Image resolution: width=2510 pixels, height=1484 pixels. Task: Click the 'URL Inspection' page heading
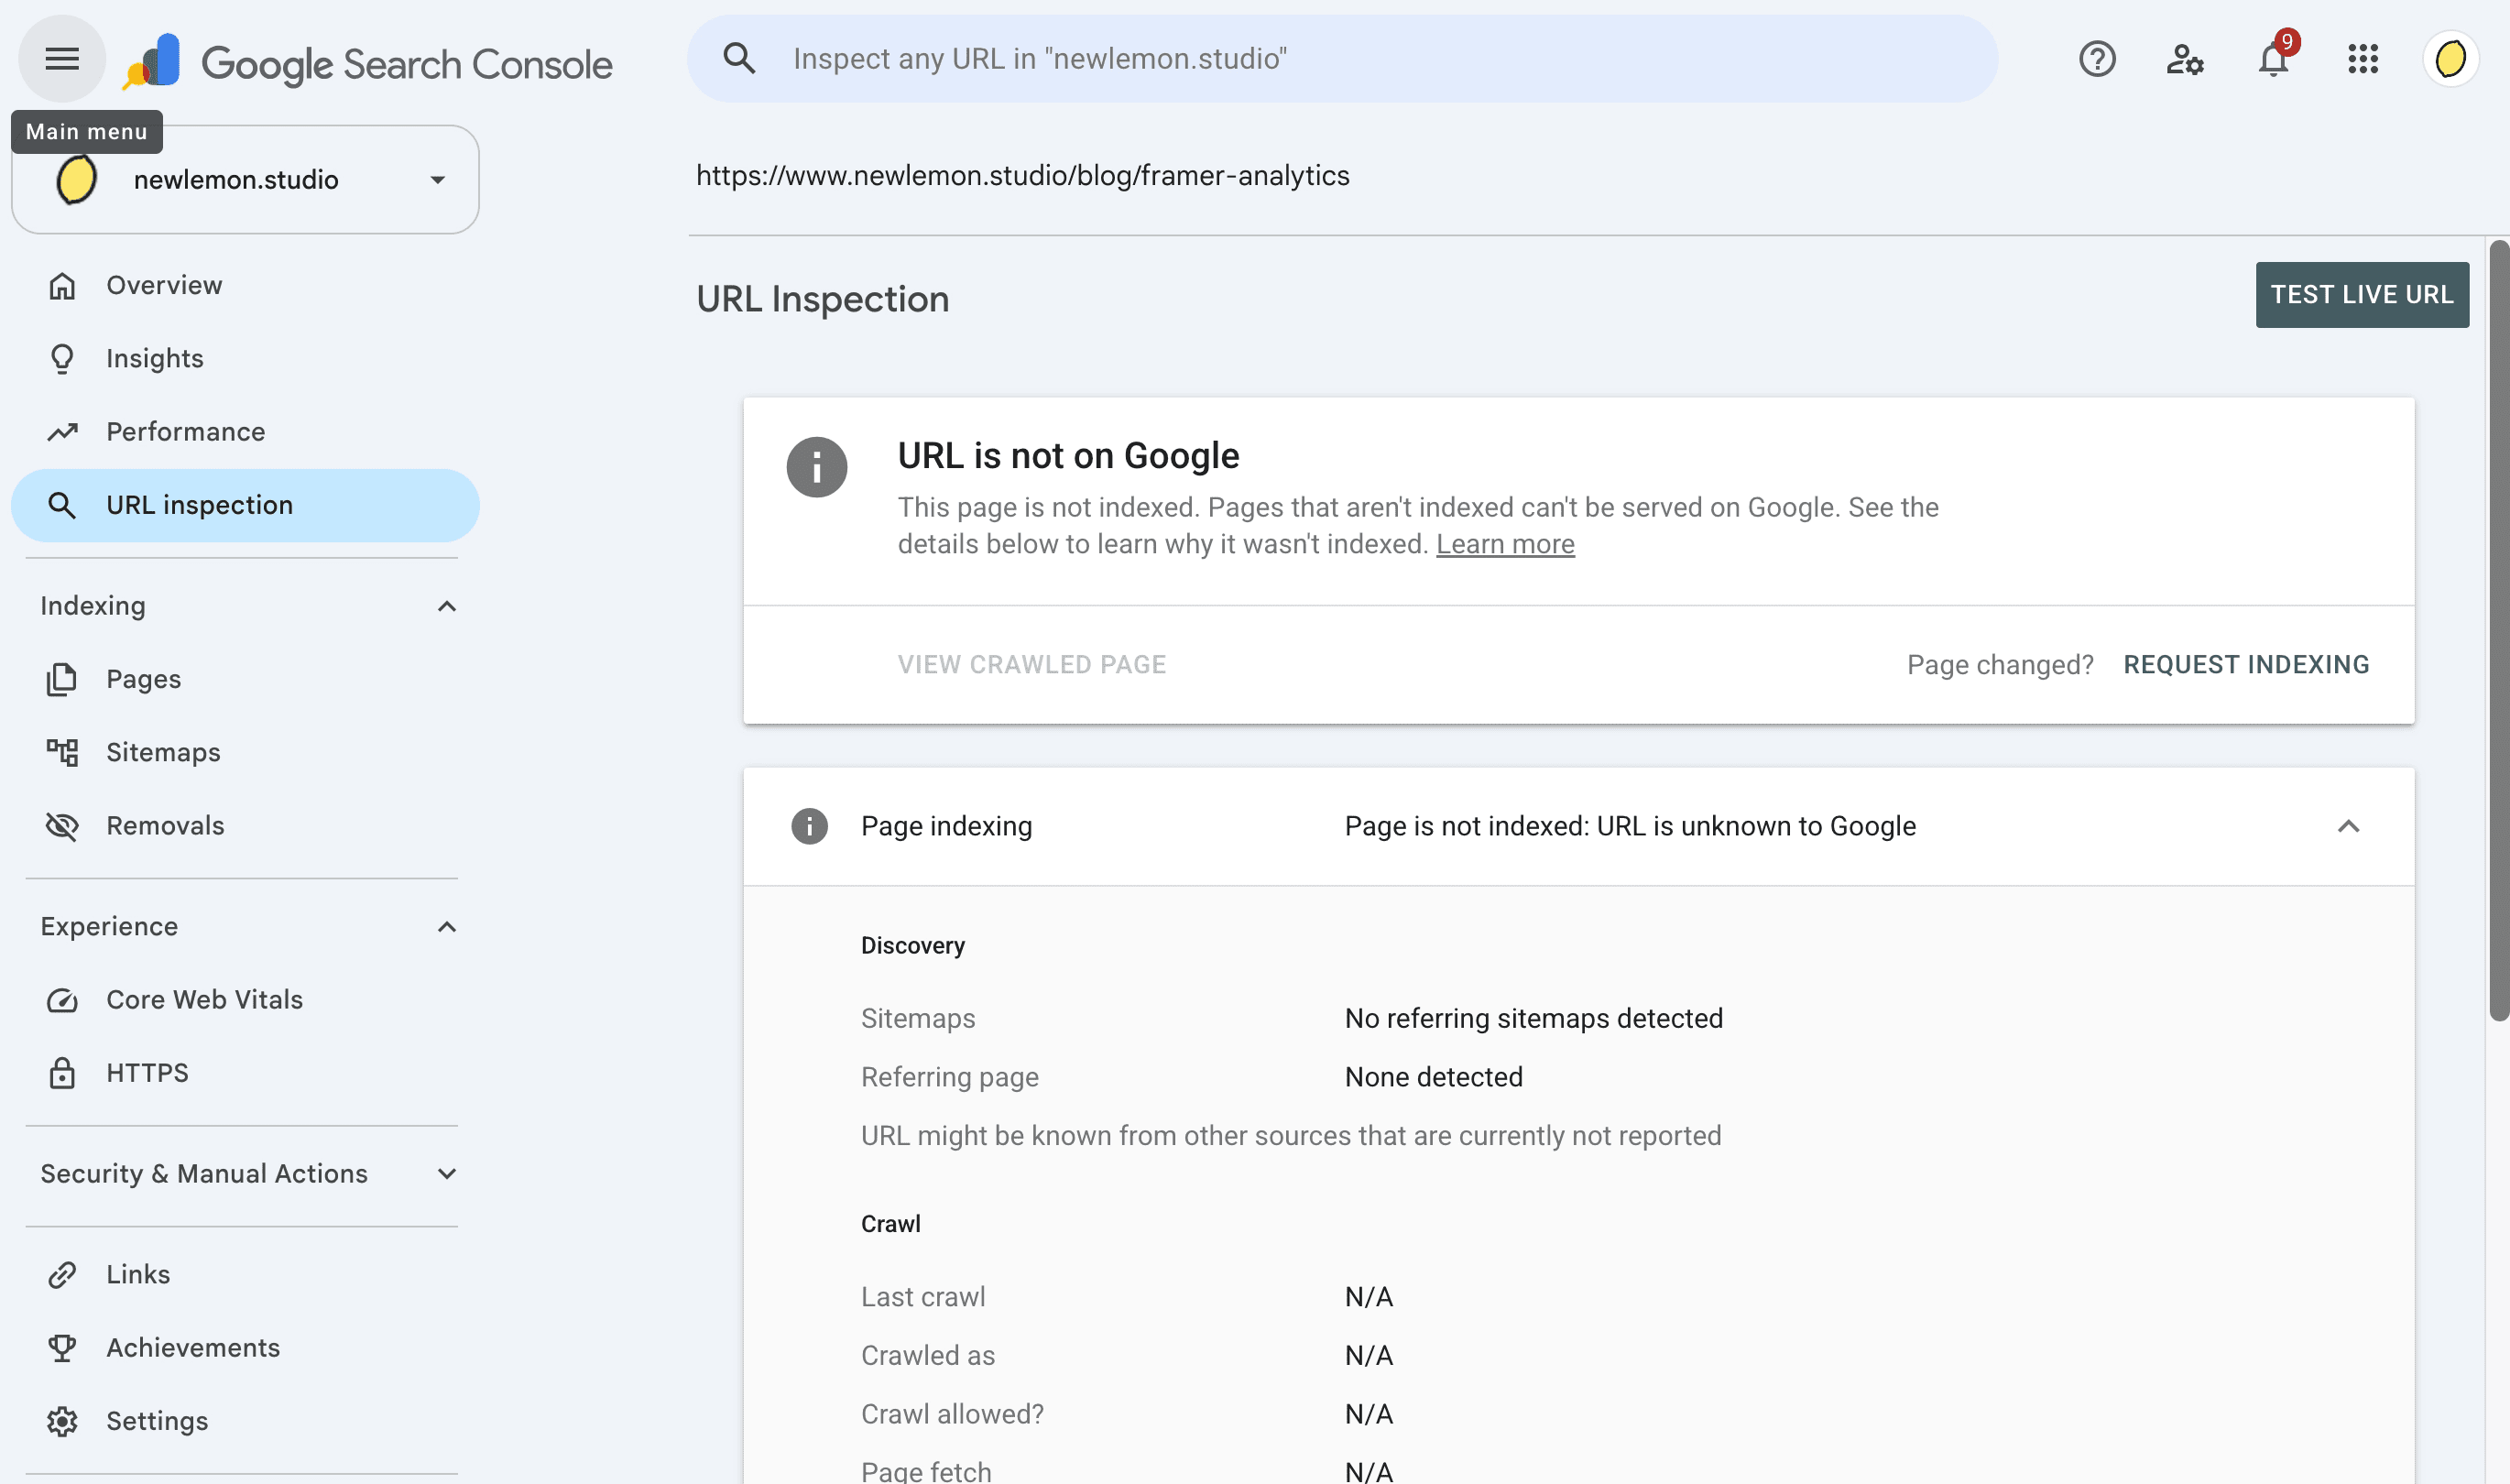click(x=822, y=299)
